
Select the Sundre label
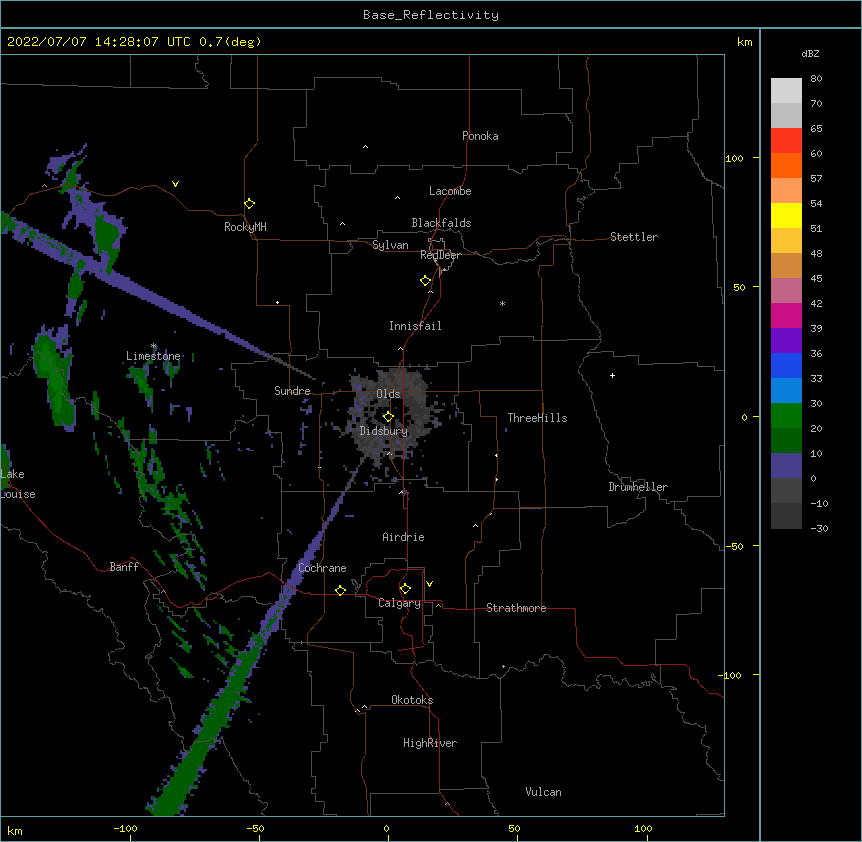tap(292, 391)
